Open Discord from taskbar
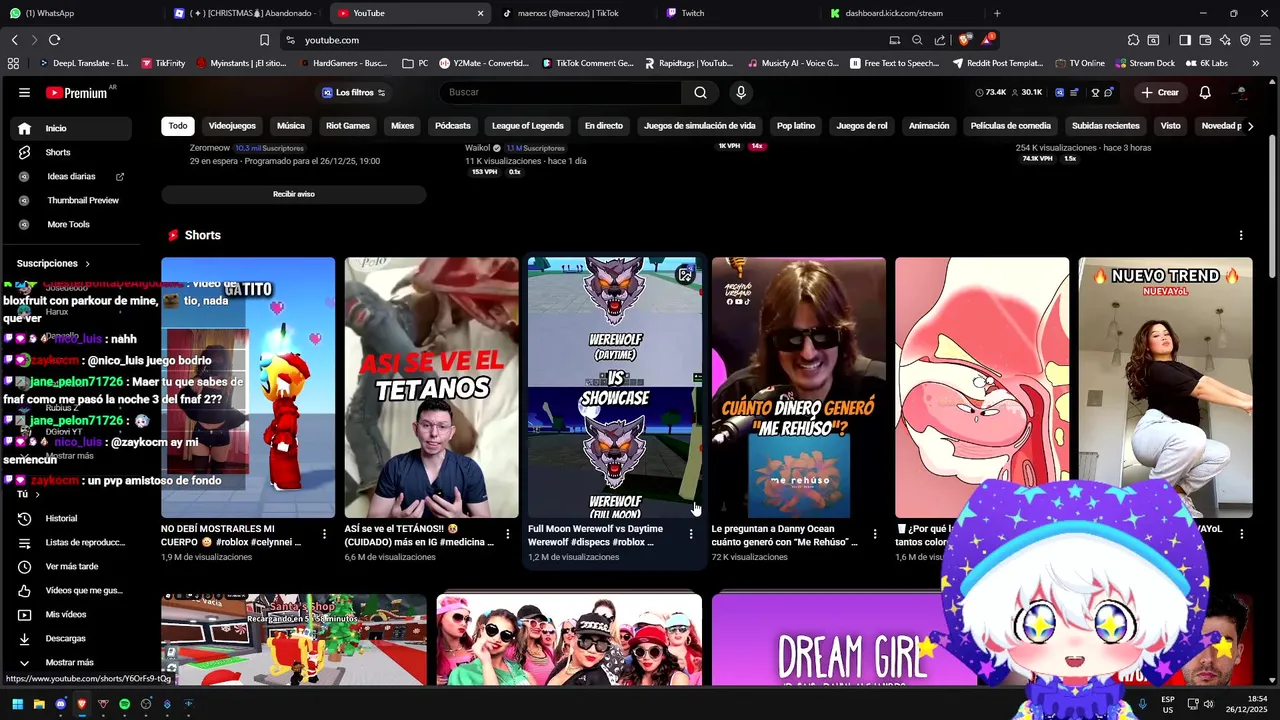Viewport: 1280px width, 720px height. click(60, 704)
